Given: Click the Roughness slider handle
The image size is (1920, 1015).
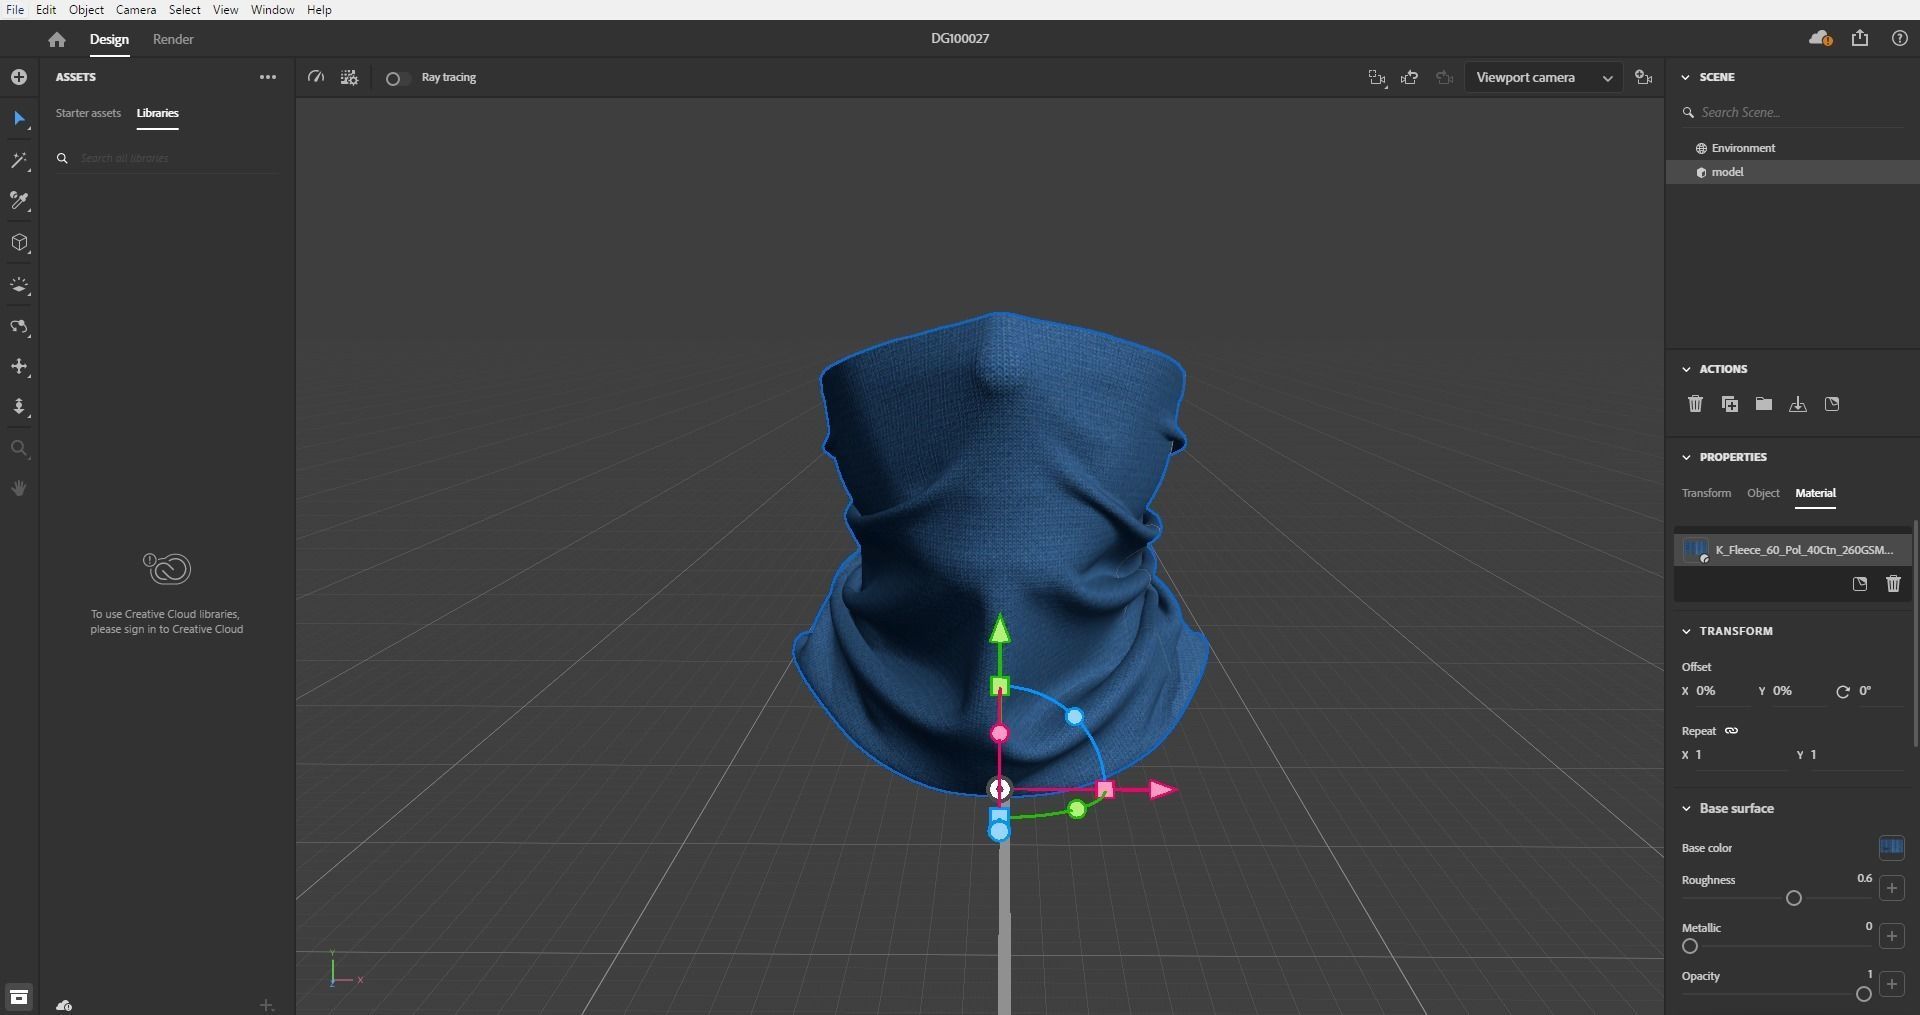Looking at the screenshot, I should click(x=1794, y=898).
